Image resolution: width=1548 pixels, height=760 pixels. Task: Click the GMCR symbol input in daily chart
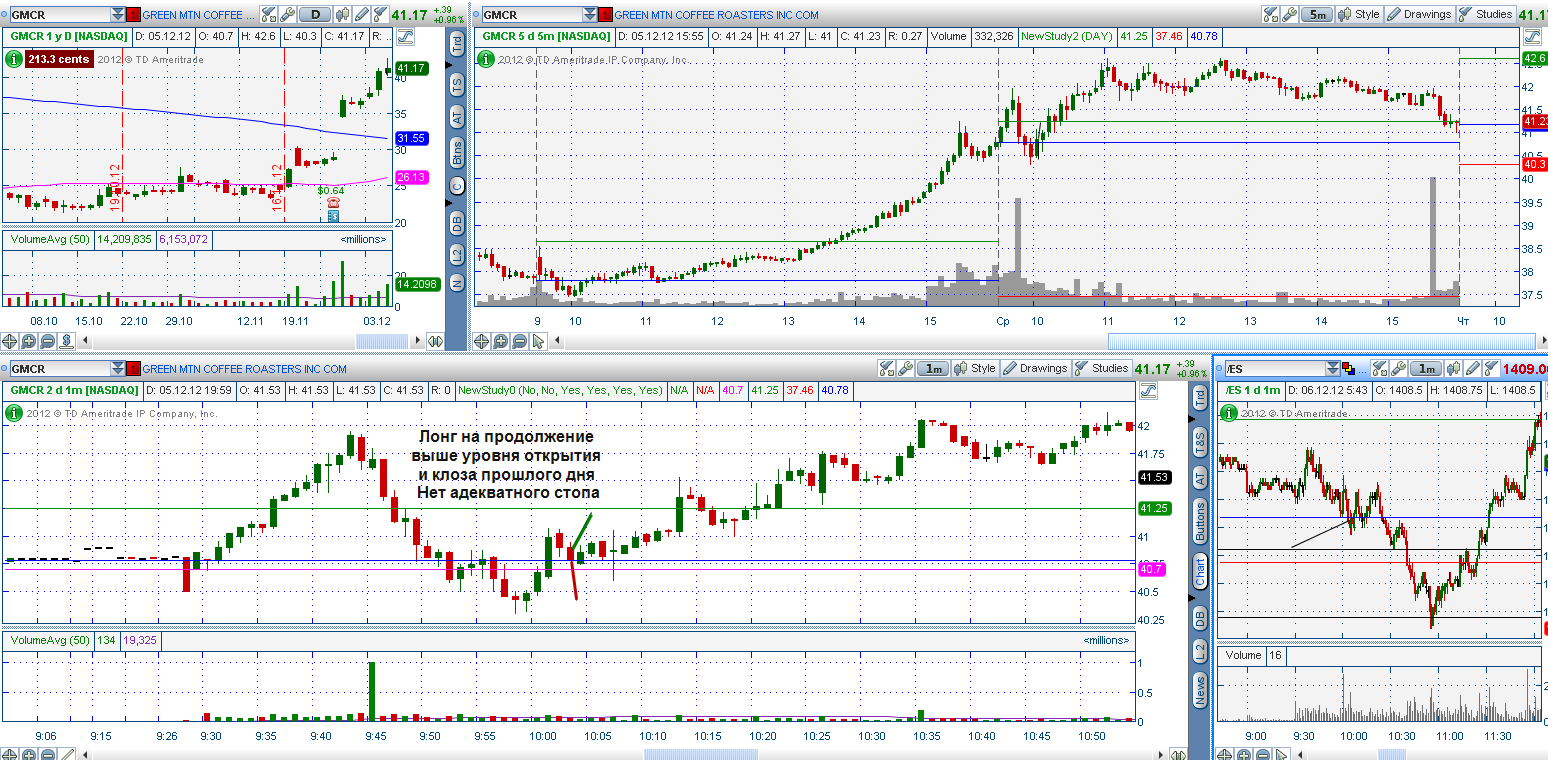[x=58, y=15]
